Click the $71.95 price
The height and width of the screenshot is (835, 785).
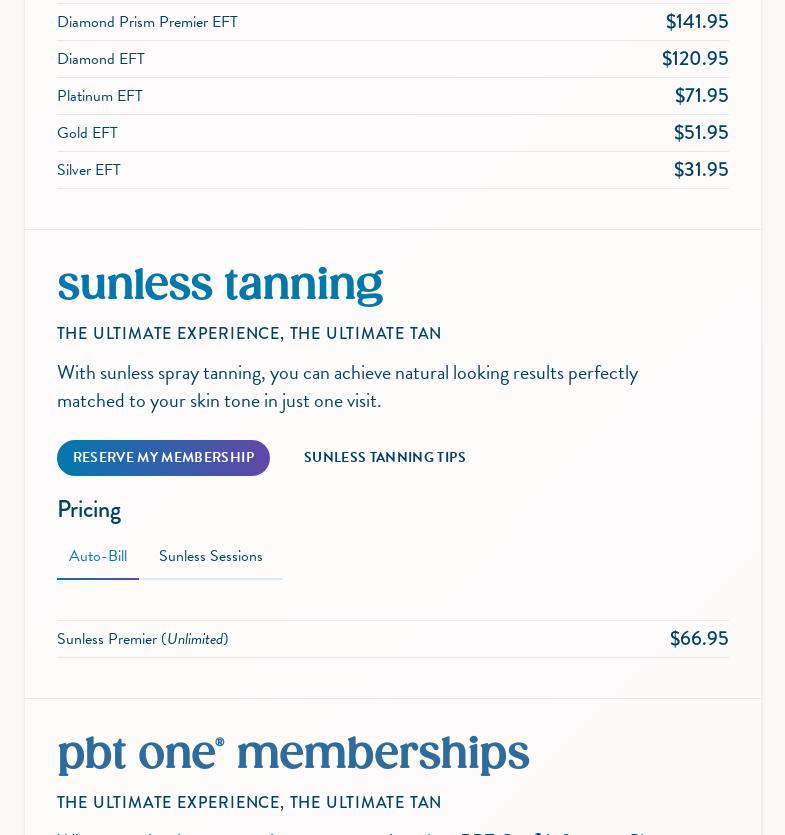tap(701, 96)
